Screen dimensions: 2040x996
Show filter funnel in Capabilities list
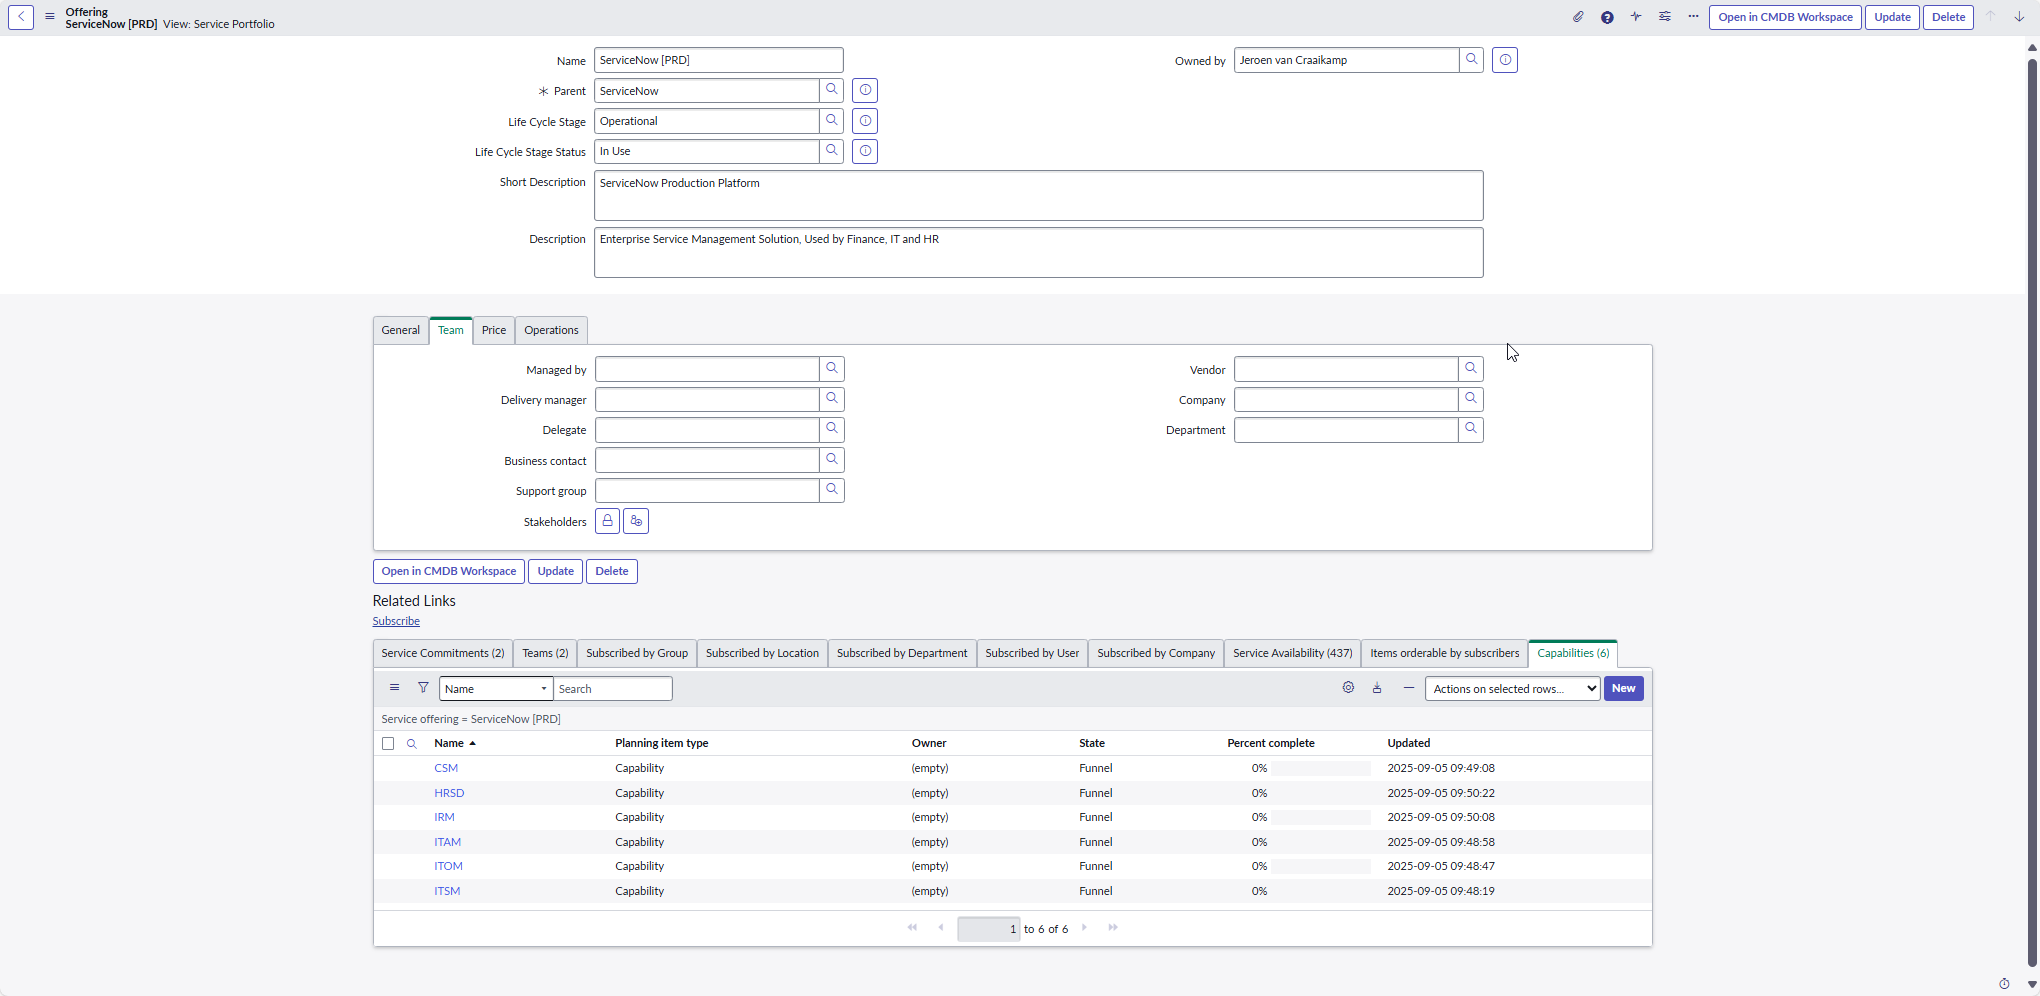point(423,688)
